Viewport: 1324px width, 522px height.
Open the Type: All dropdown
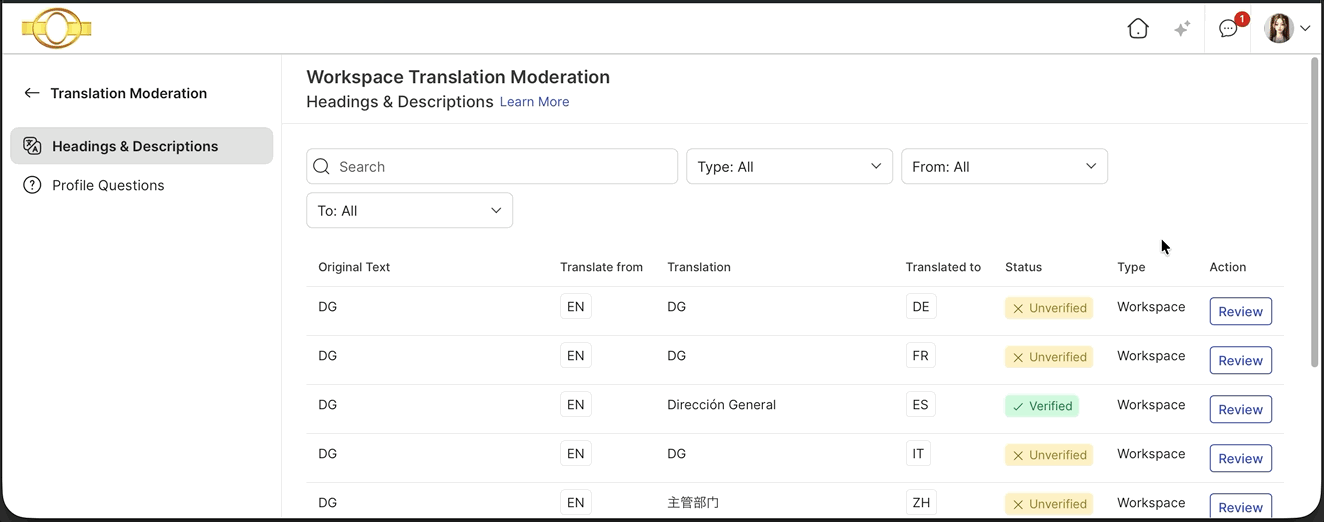pyautogui.click(x=789, y=167)
